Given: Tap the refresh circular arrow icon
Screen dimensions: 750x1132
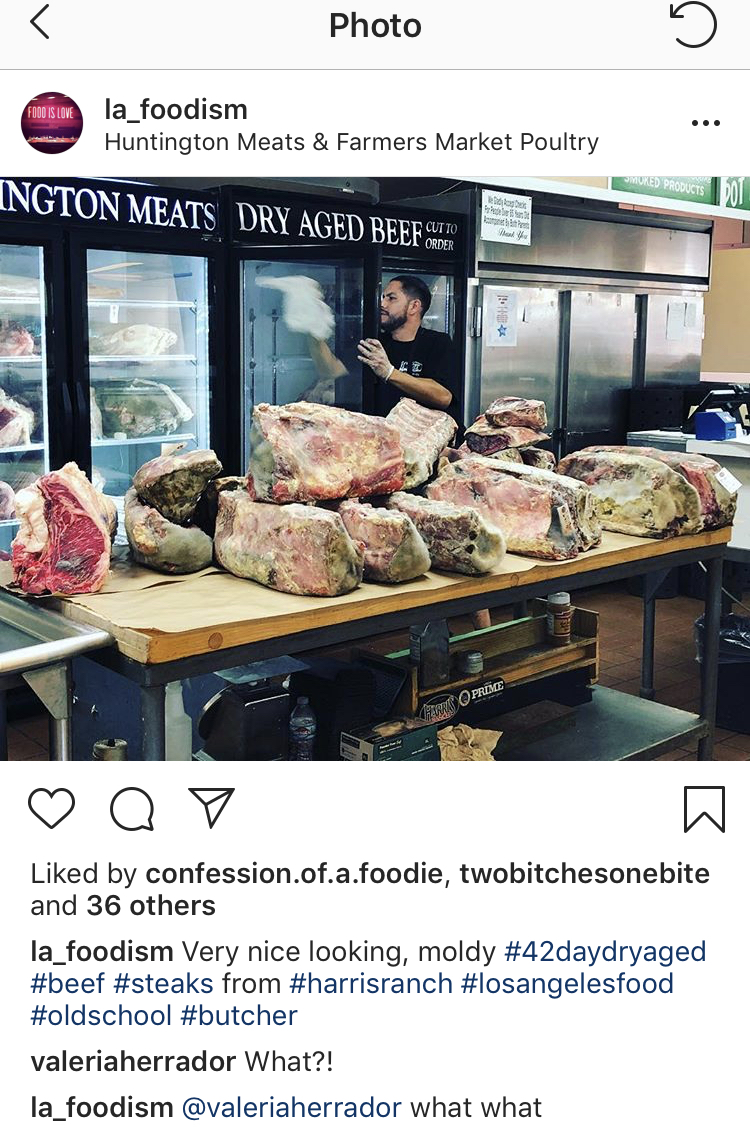Looking at the screenshot, I should (x=692, y=25).
